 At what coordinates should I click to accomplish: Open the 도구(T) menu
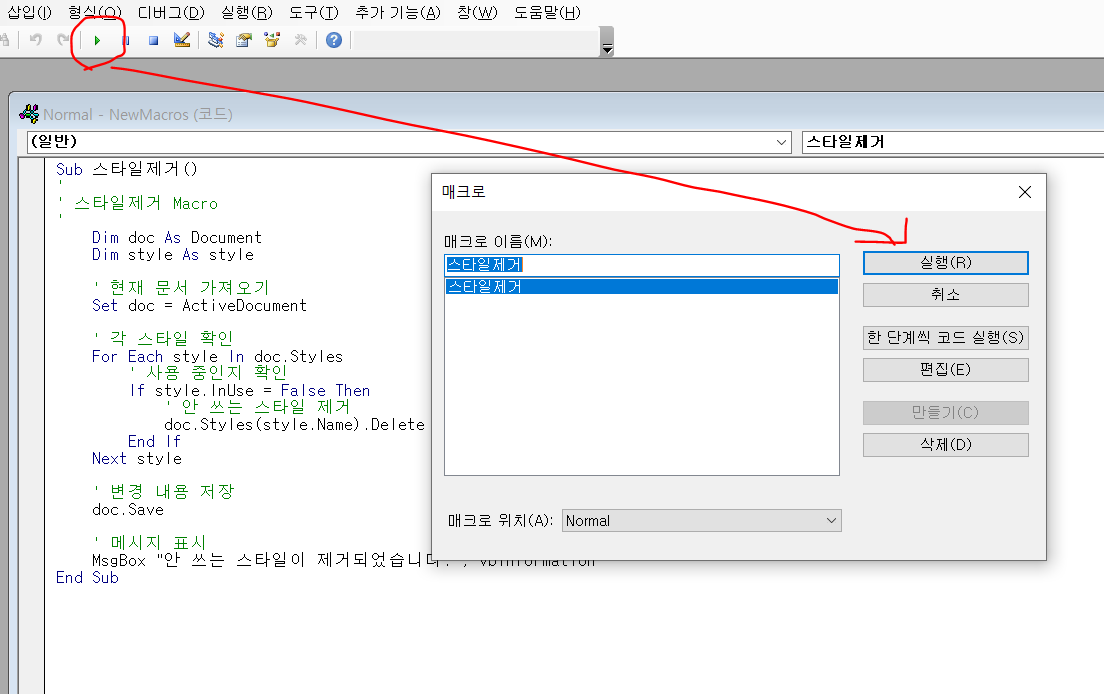tap(313, 13)
